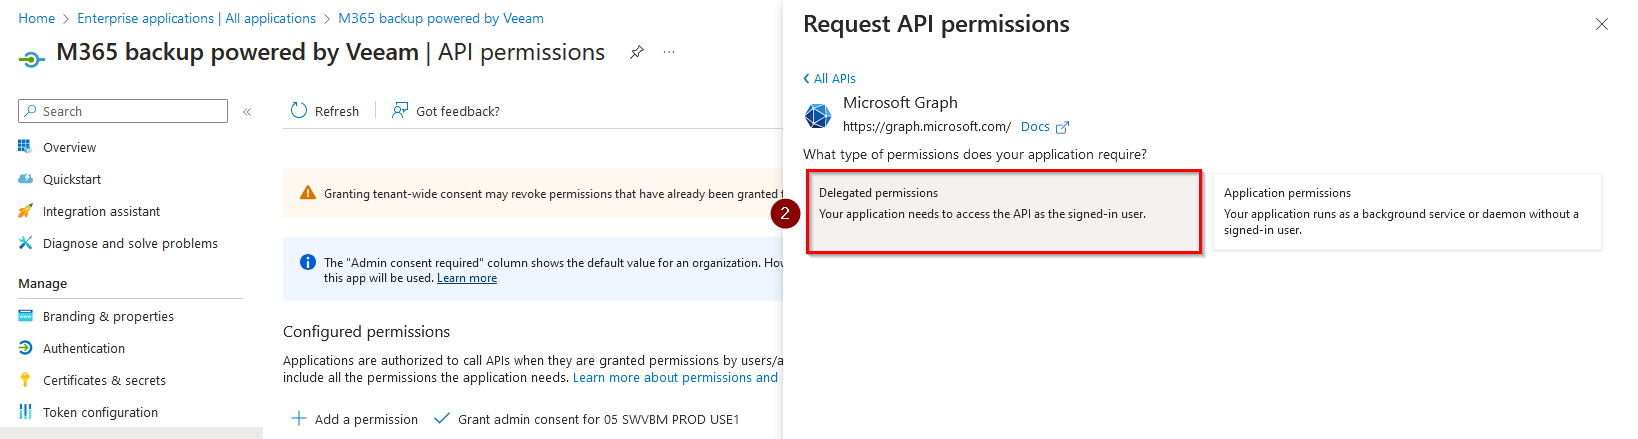
Task: Go back using All APIs chevron link
Action: tap(830, 78)
